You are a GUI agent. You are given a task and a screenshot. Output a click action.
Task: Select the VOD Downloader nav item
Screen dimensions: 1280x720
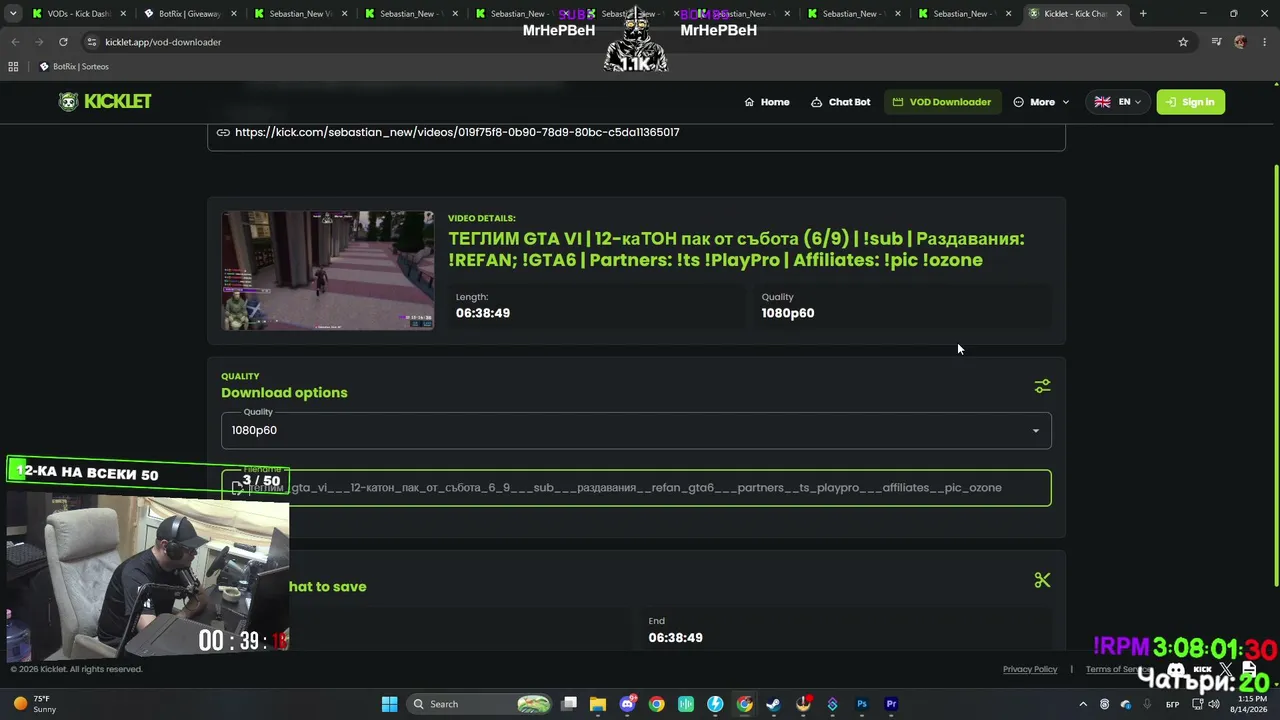942,102
